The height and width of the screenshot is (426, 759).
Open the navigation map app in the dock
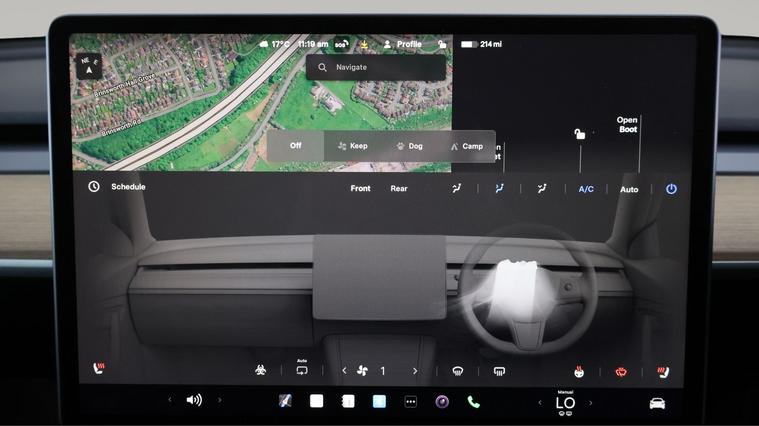(285, 401)
